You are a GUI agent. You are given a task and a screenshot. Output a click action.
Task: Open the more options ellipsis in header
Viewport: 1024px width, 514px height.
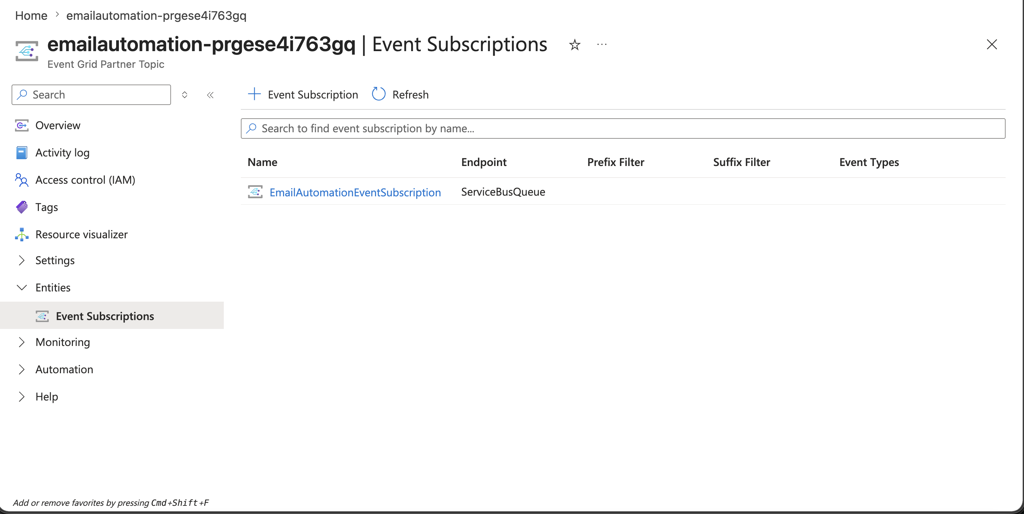(601, 44)
